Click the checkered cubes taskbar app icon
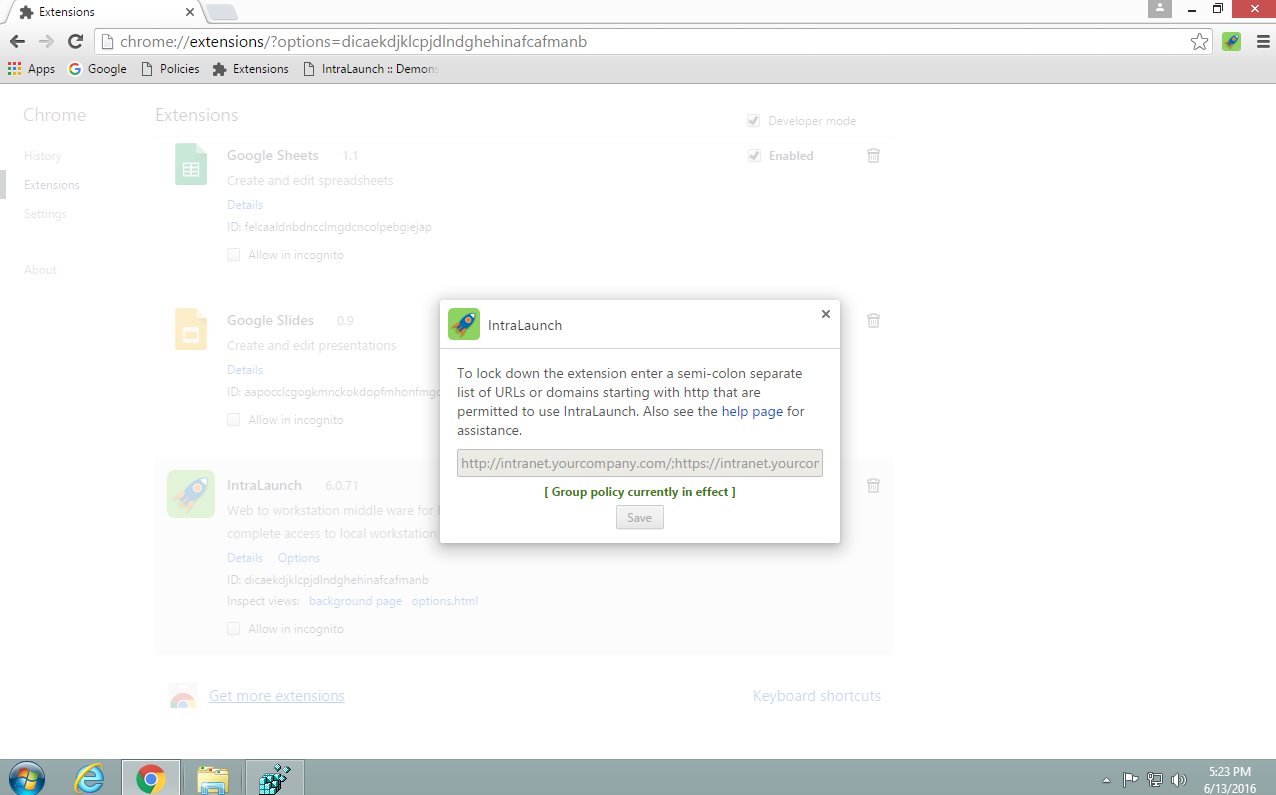The width and height of the screenshot is (1276, 795). coord(274,778)
